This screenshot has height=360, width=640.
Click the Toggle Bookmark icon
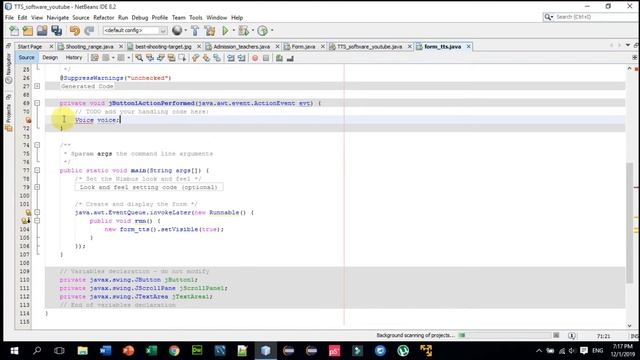(217, 58)
